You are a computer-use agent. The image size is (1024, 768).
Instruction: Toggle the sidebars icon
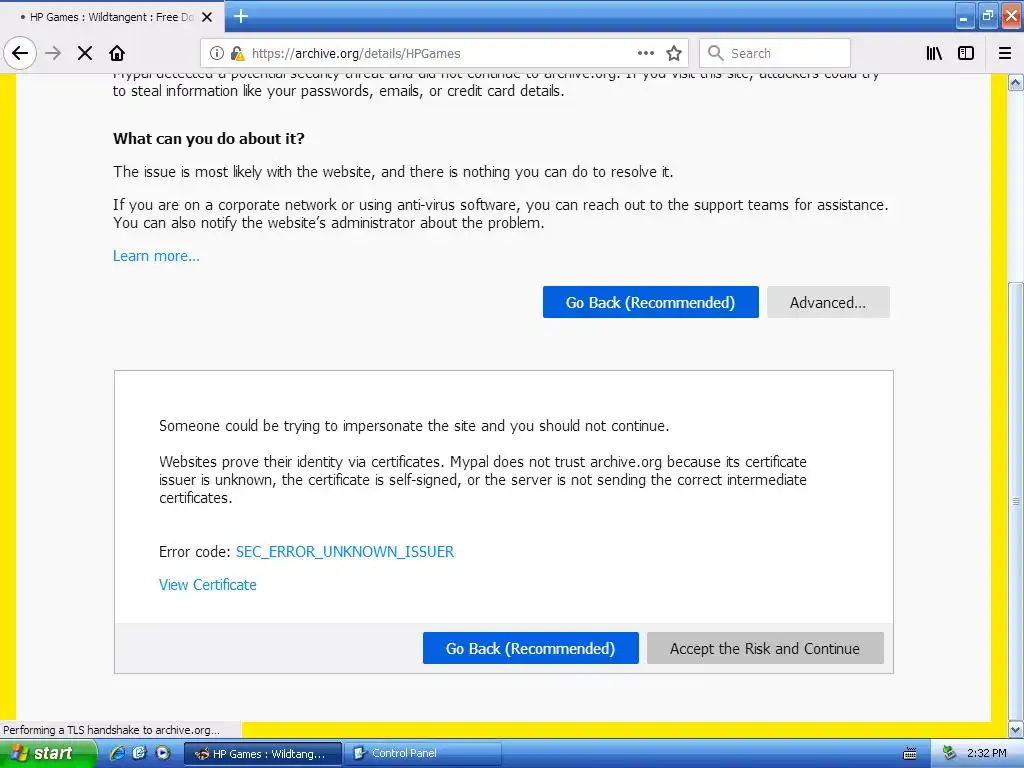pos(966,54)
